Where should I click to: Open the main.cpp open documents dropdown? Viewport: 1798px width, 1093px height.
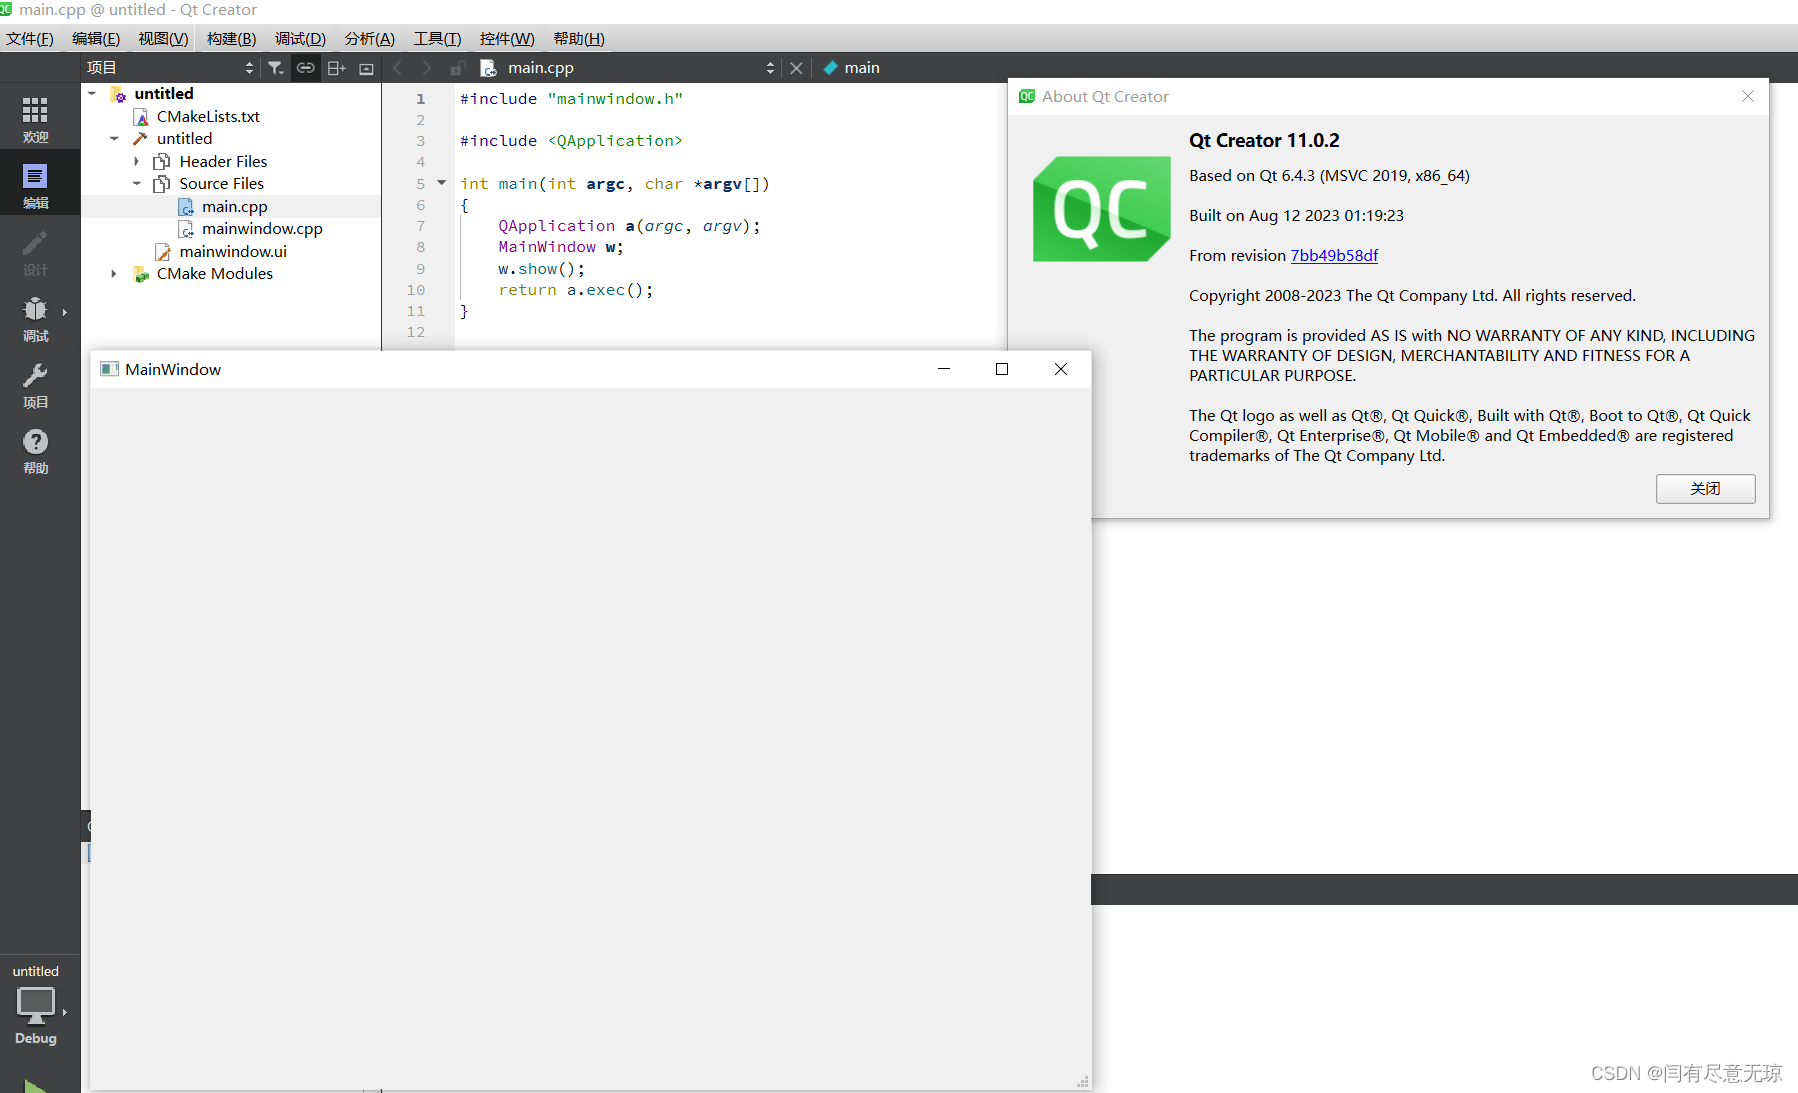pyautogui.click(x=770, y=68)
